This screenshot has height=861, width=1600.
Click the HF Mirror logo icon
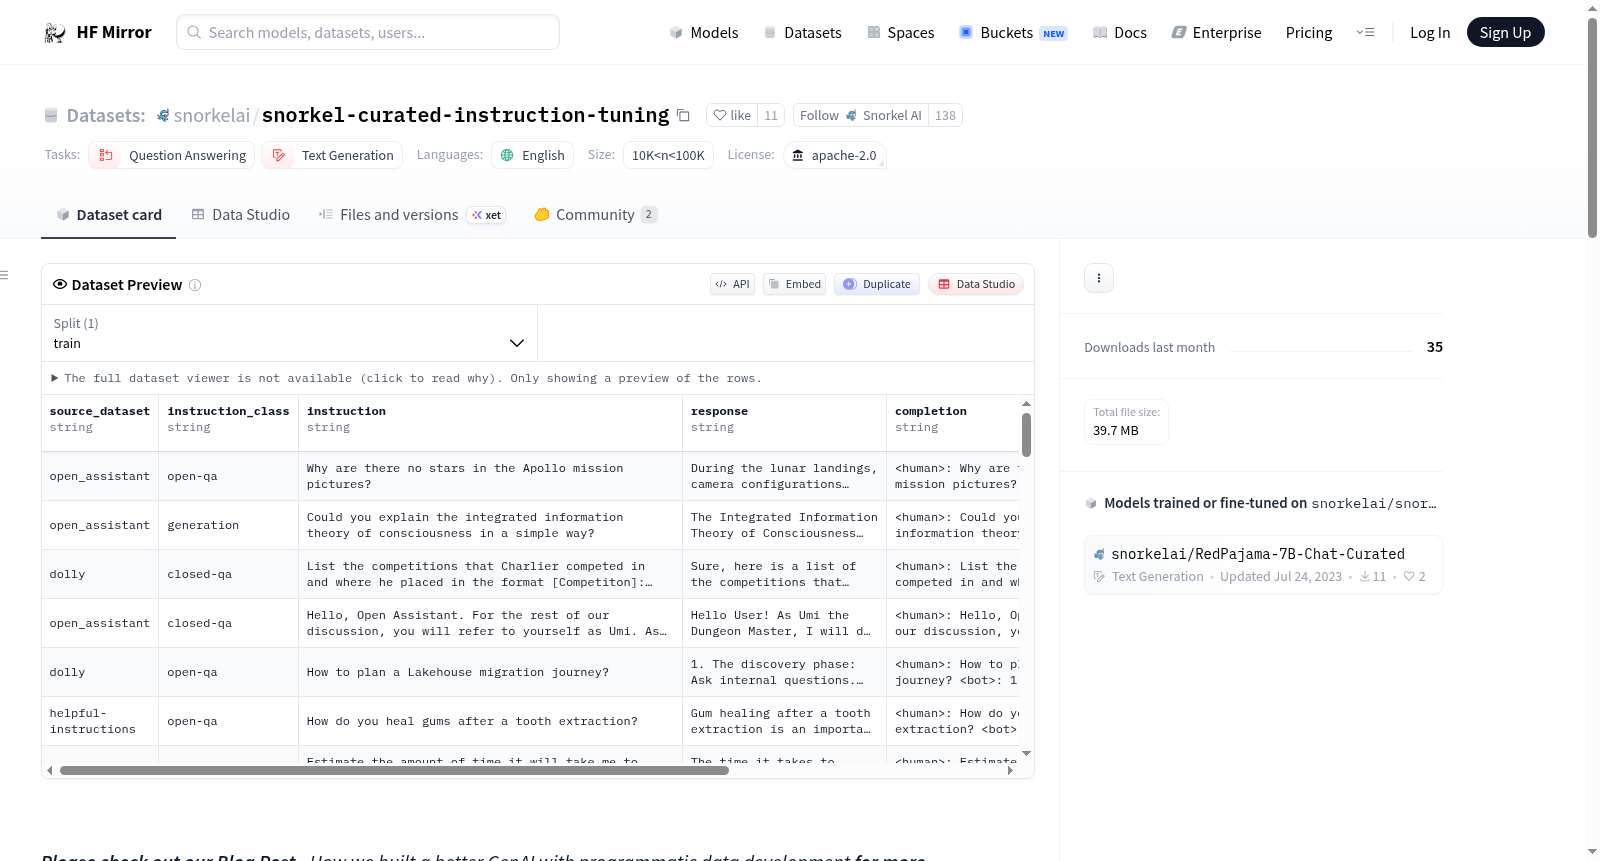[x=55, y=33]
